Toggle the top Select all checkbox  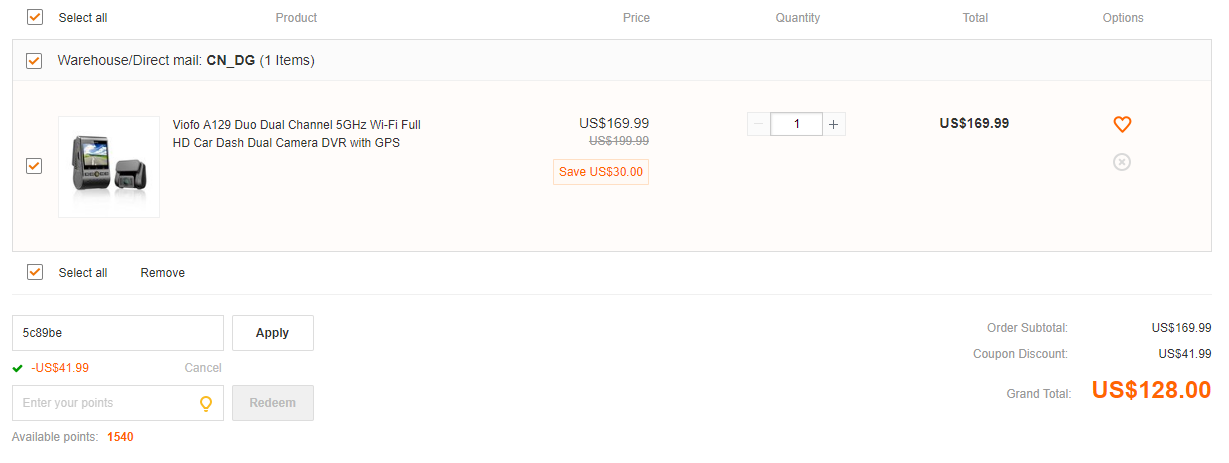(x=35, y=17)
